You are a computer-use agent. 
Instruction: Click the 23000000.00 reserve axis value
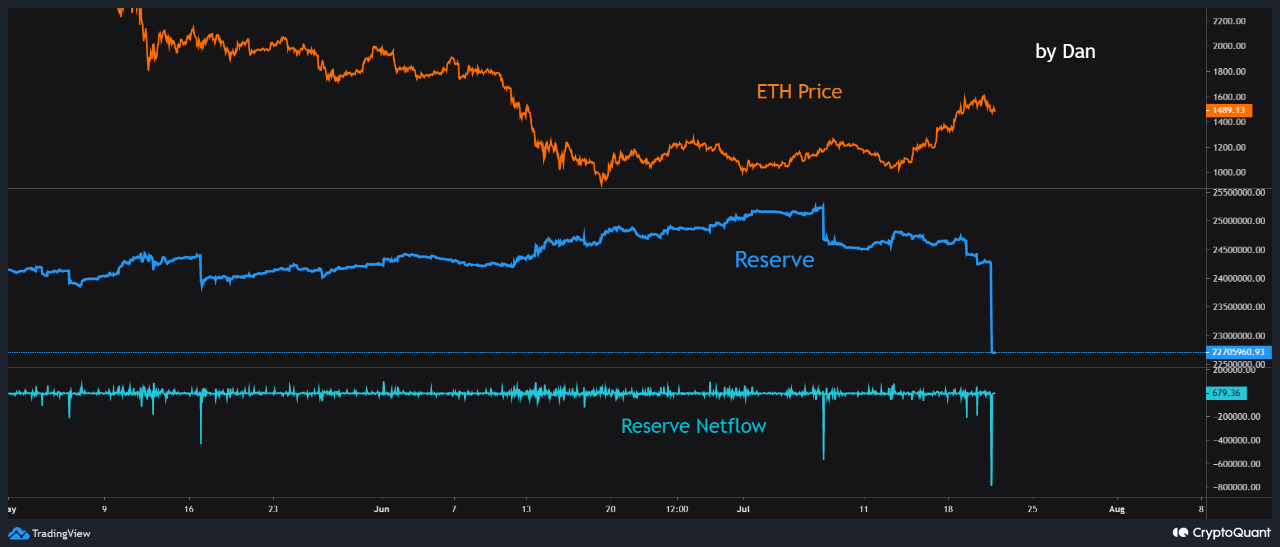1240,336
